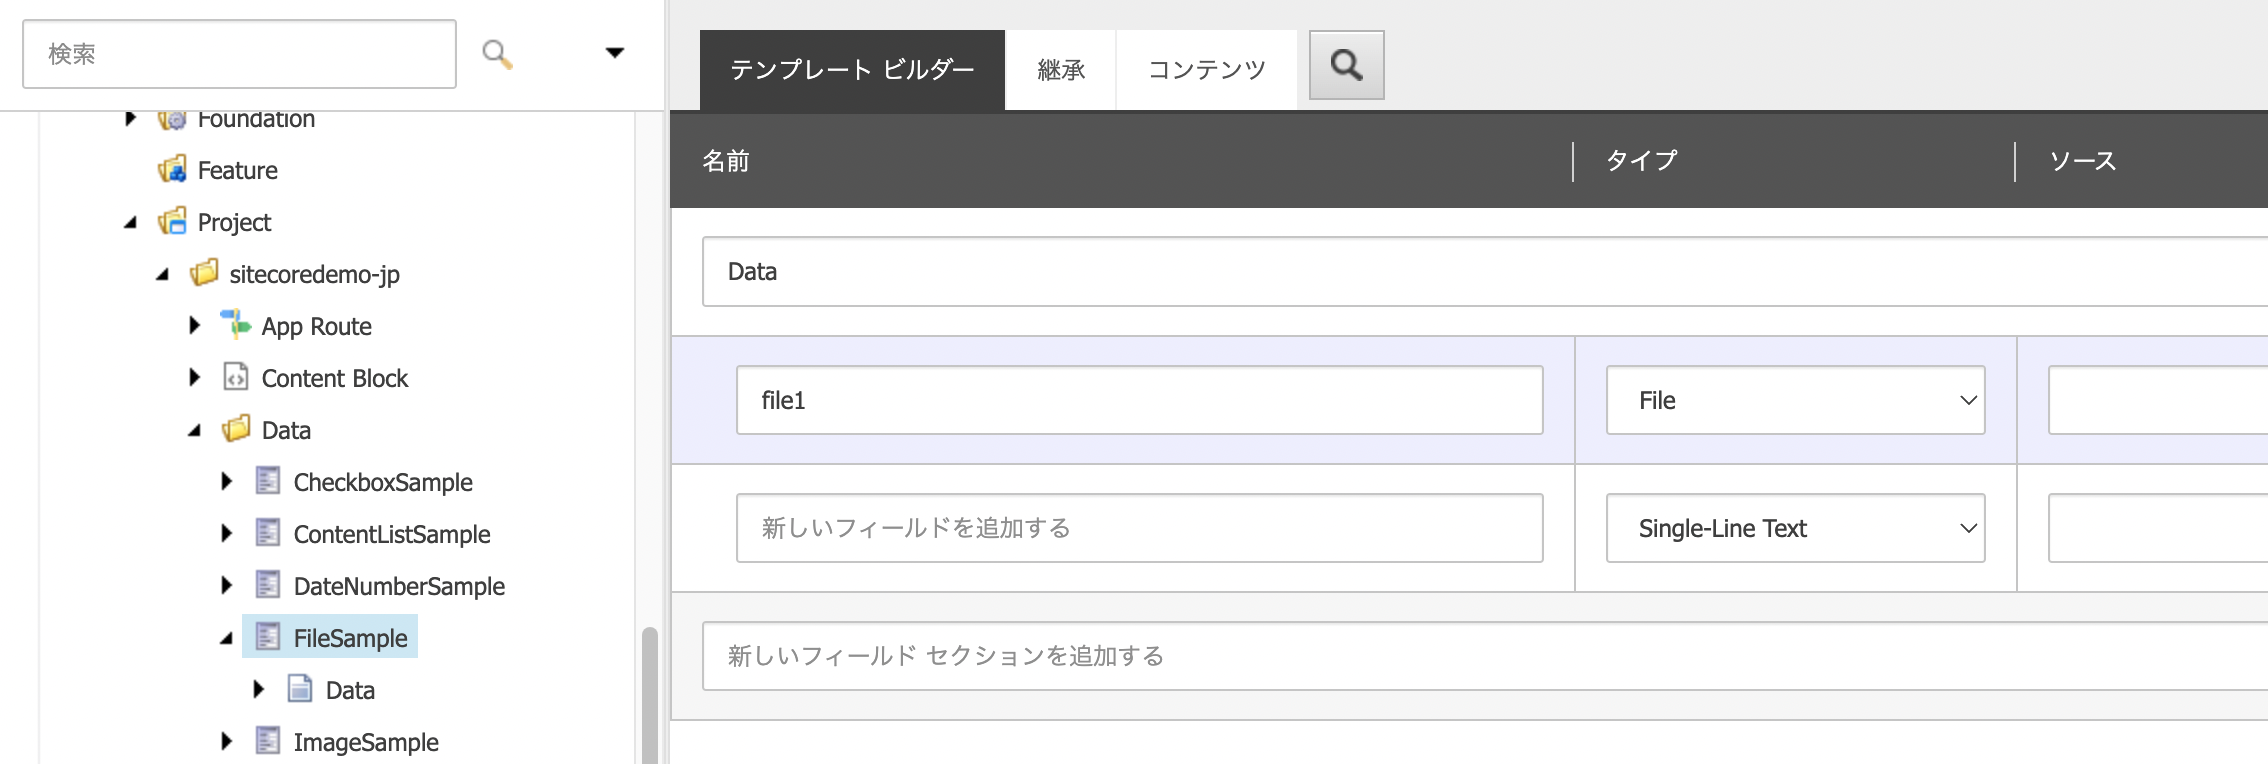Focus the 検索 search input field

(x=239, y=54)
